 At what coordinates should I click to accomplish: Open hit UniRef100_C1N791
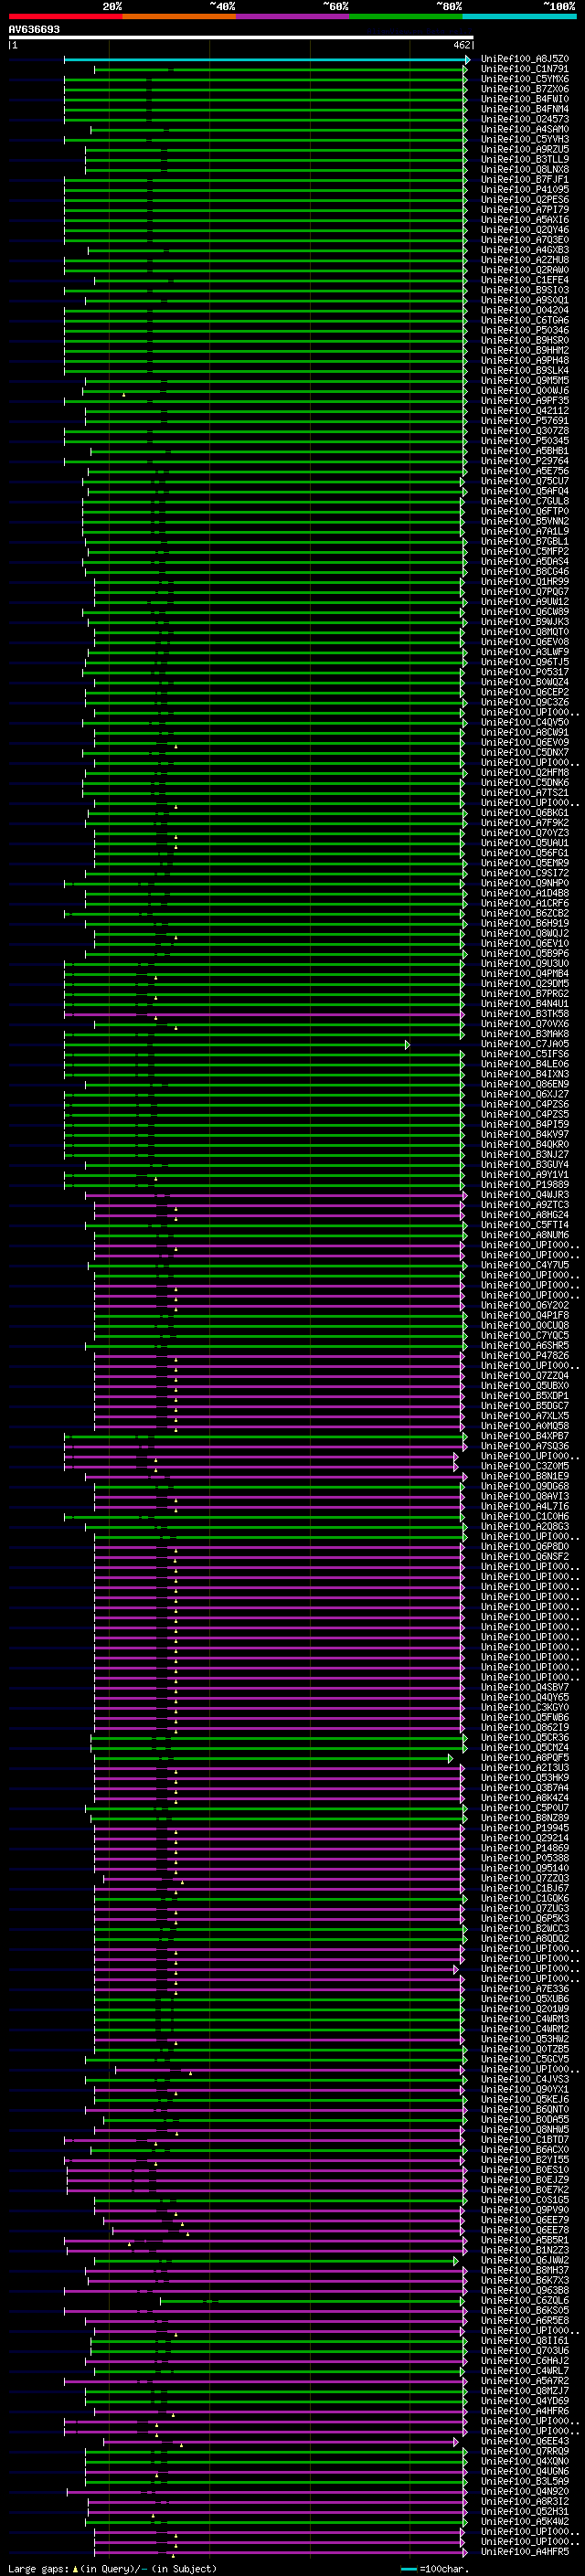525,69
